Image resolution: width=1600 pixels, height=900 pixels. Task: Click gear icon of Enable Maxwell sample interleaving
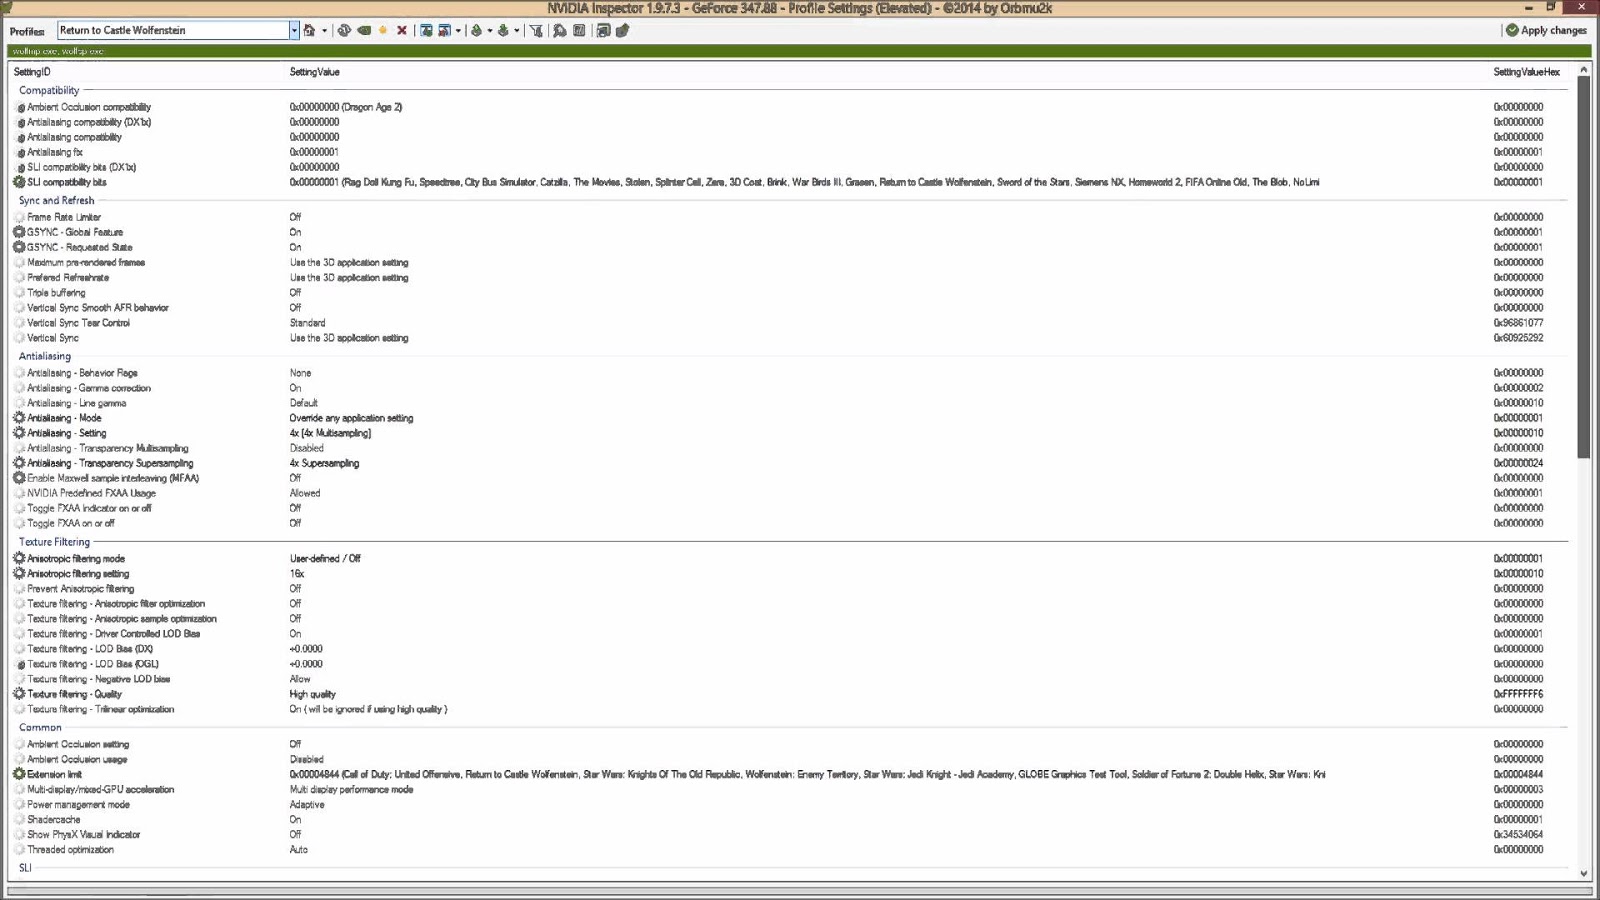(19, 478)
